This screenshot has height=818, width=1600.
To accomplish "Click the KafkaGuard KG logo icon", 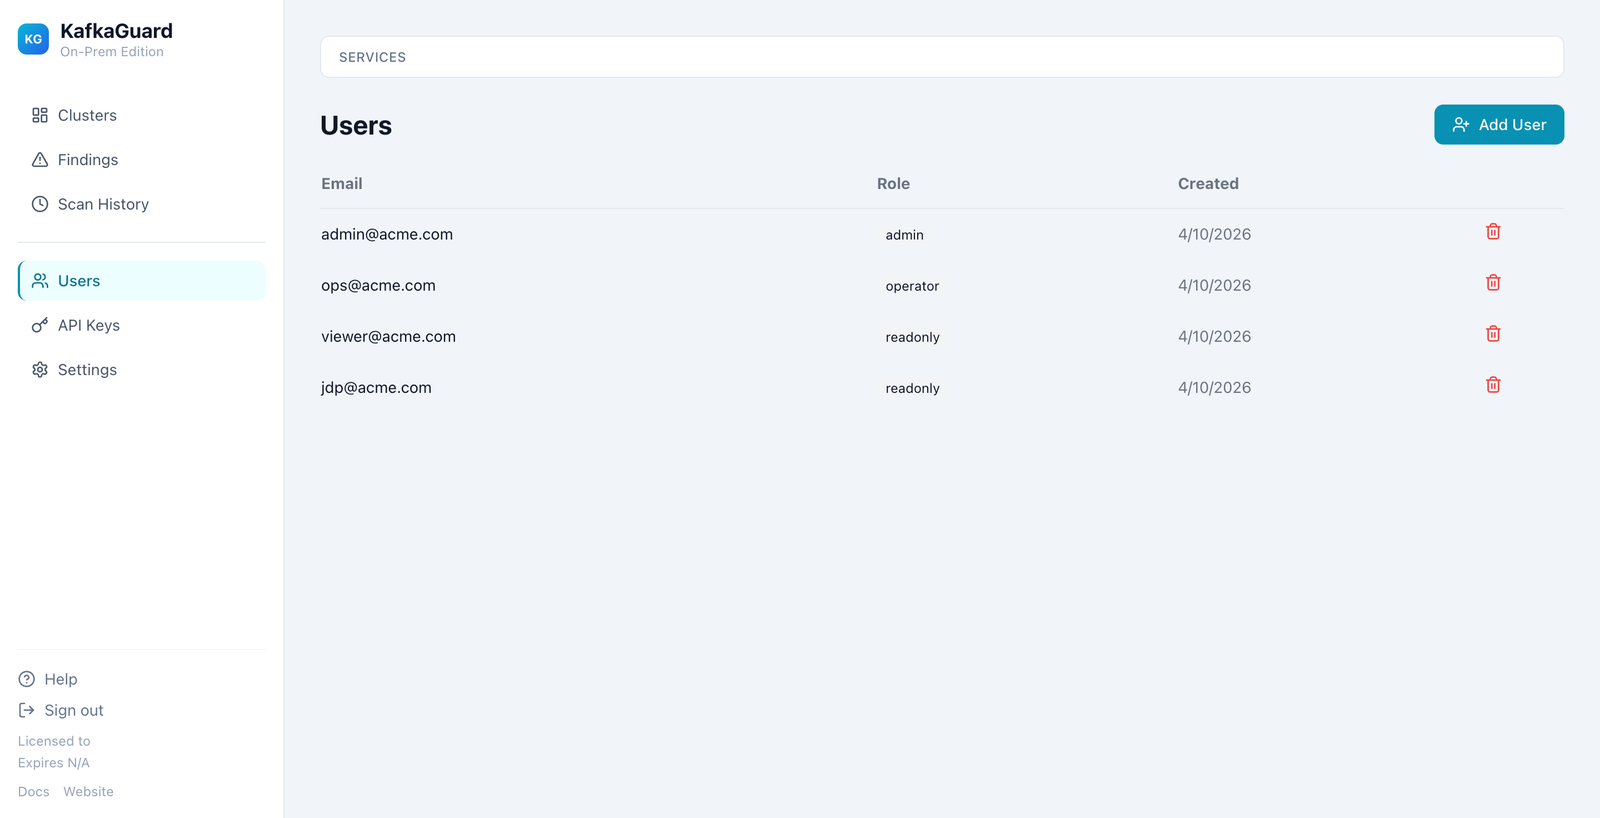I will [33, 39].
